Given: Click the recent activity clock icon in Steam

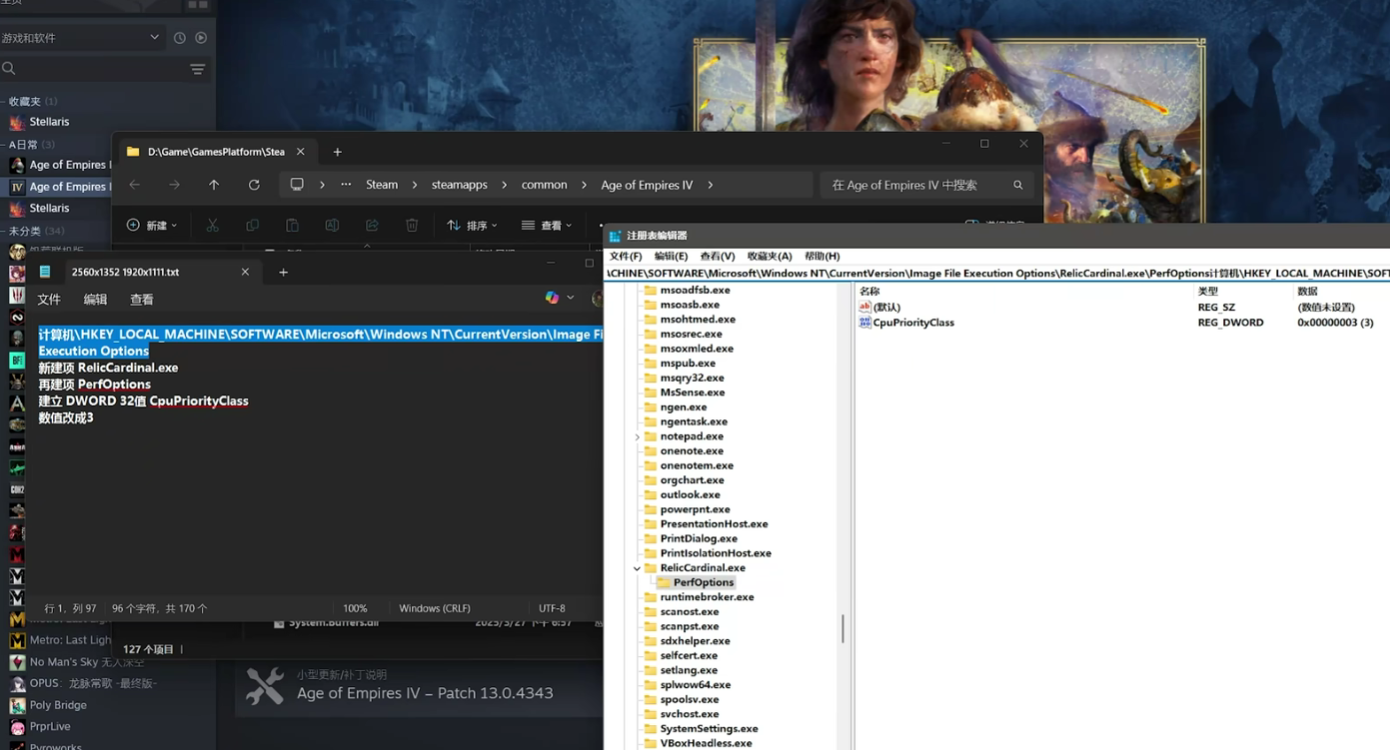Looking at the screenshot, I should click(x=180, y=38).
